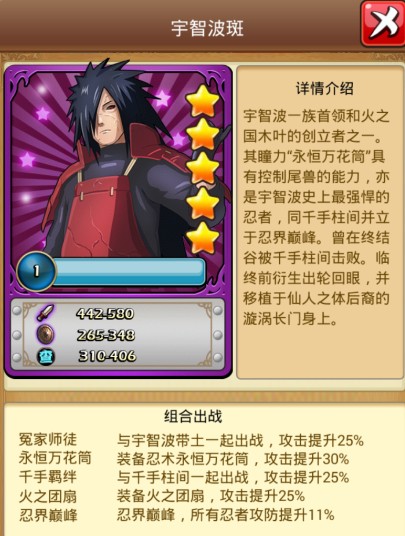
Task: Select the 忍界巅峰 combo entry
Action: coord(176,515)
